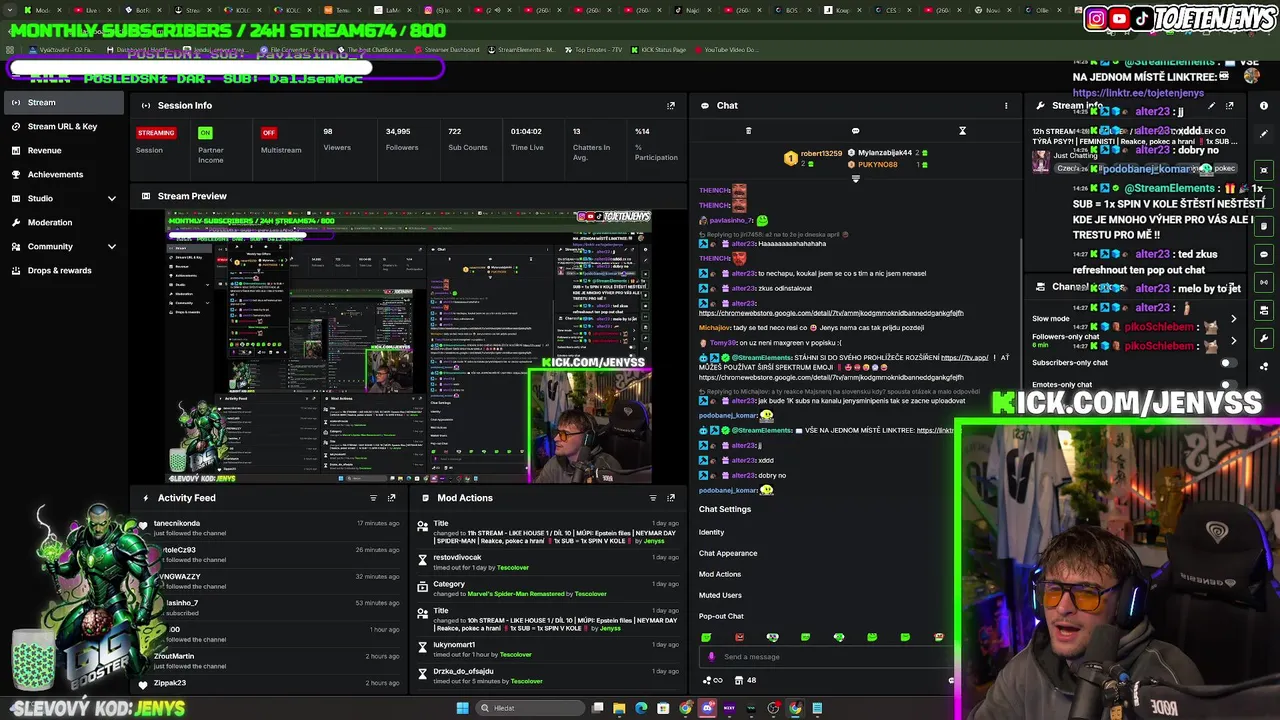Viewport: 1280px width, 720px height.
Task: Open the chromewebstore link from alter23
Action: [x=831, y=313]
